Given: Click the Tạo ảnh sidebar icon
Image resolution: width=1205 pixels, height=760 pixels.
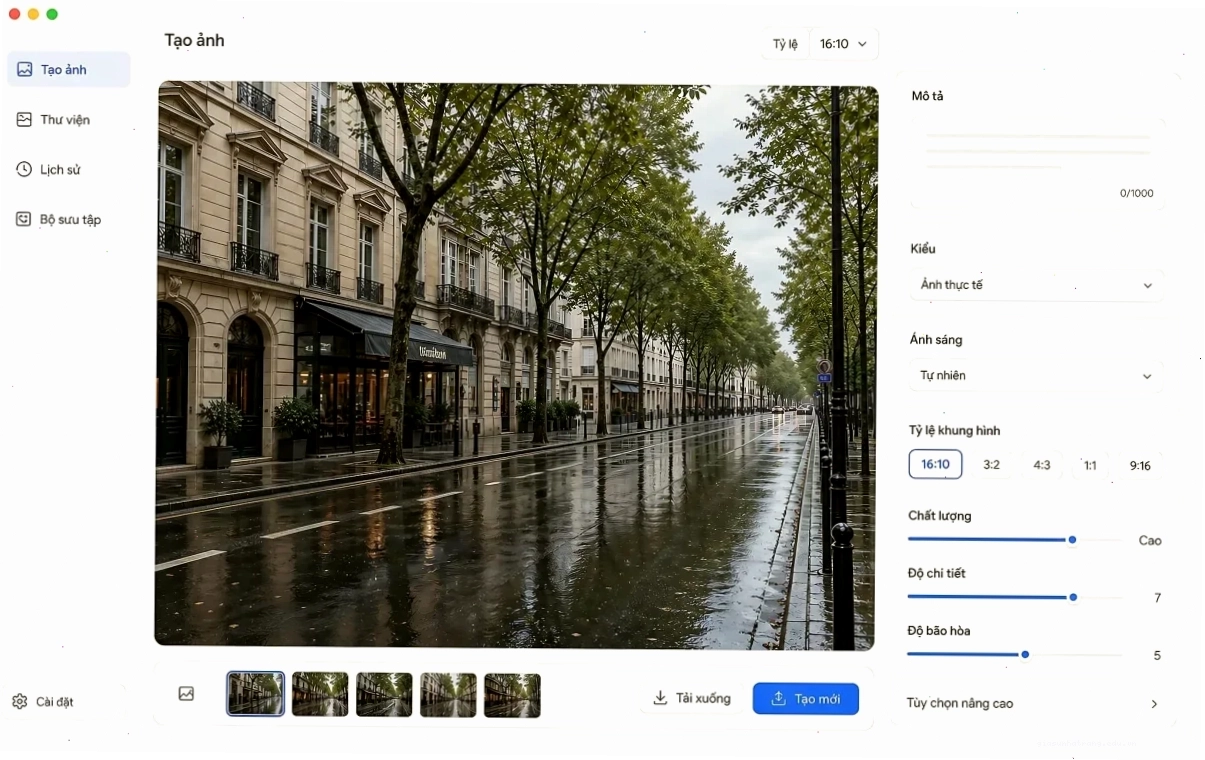Looking at the screenshot, I should pos(25,70).
